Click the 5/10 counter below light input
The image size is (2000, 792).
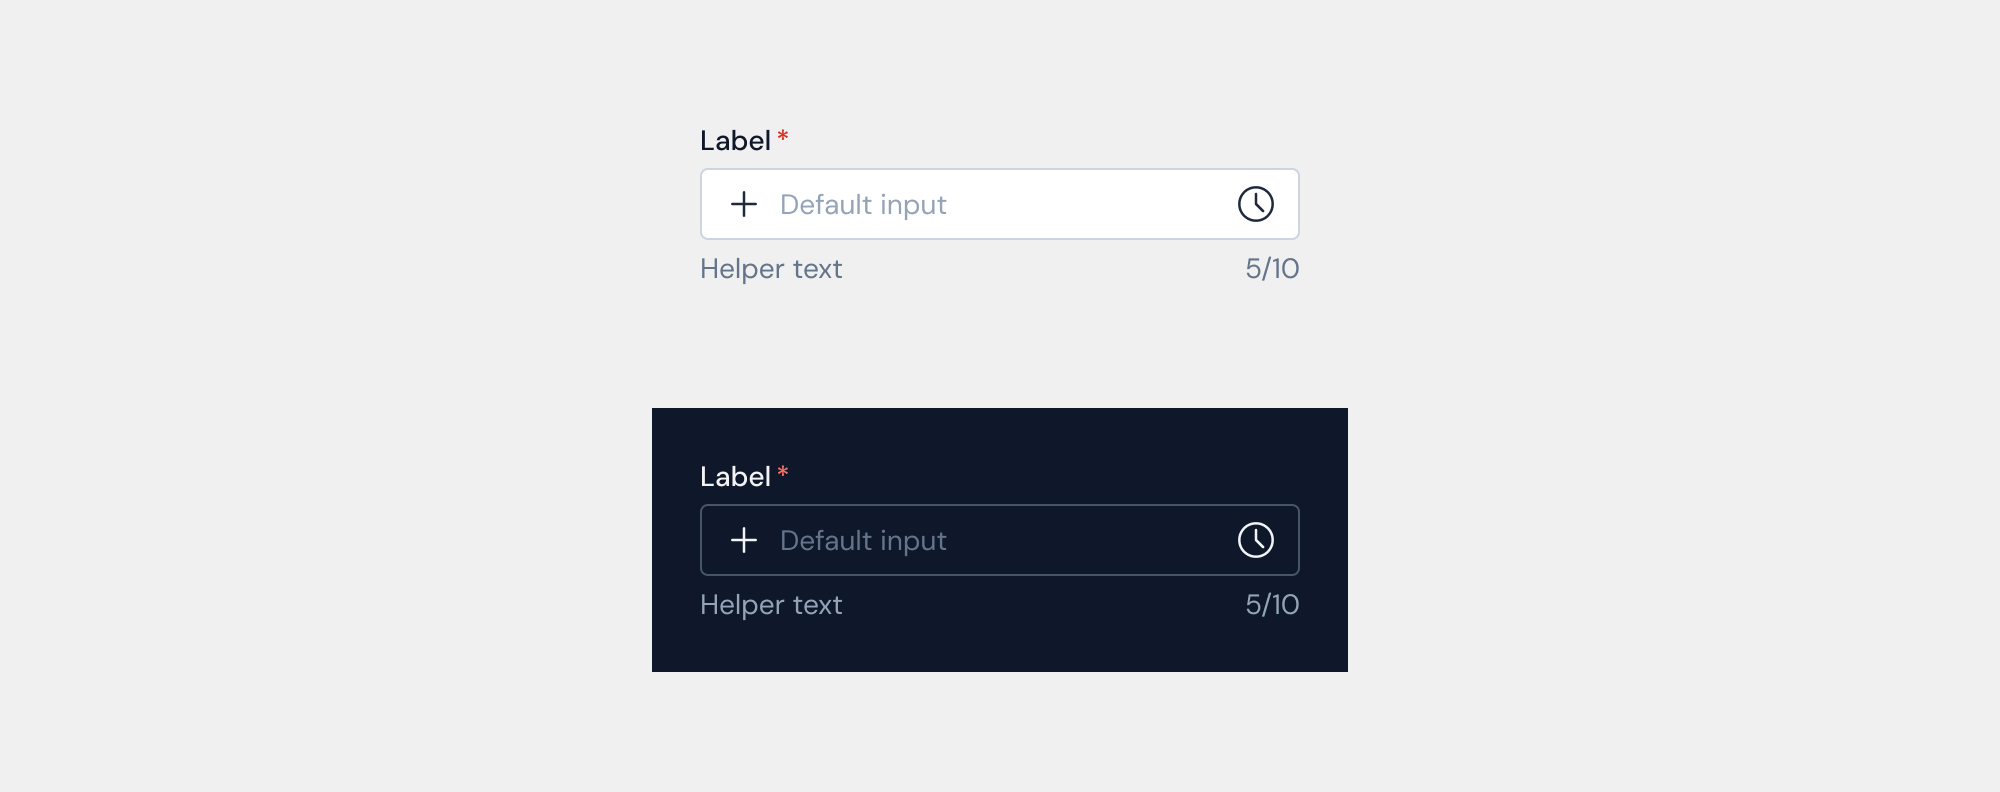point(1272,269)
